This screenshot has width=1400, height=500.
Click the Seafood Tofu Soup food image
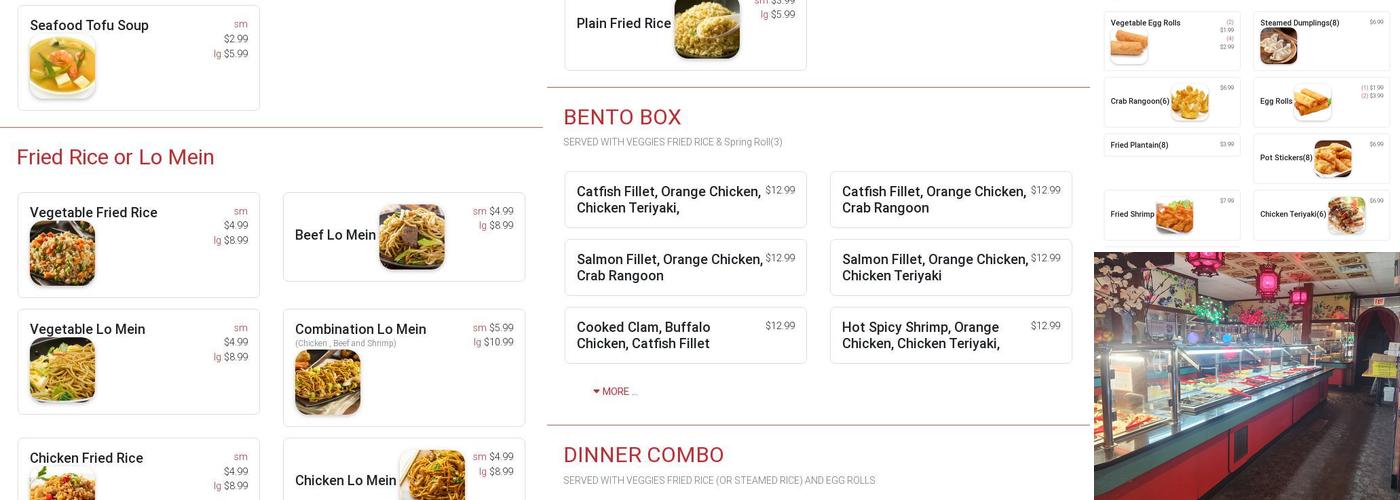pyautogui.click(x=62, y=68)
